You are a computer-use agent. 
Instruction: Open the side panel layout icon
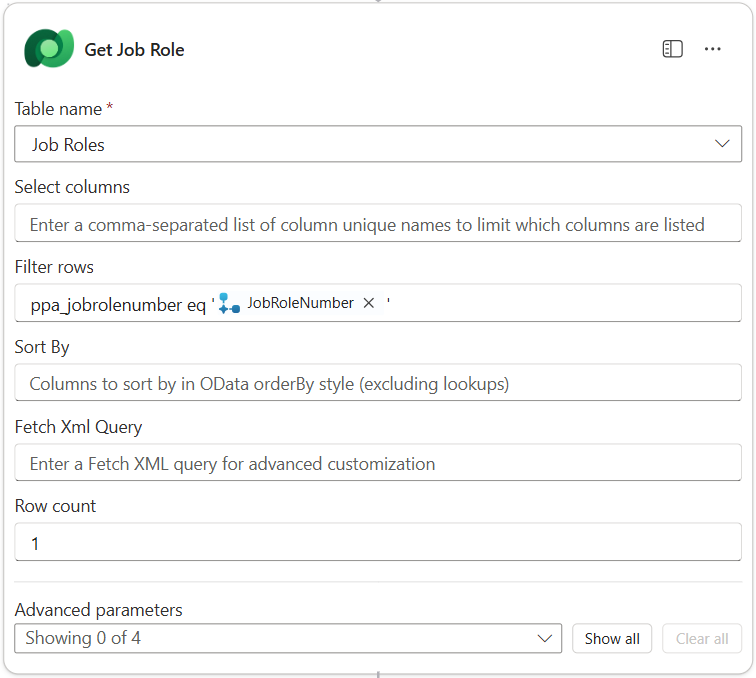point(672,49)
